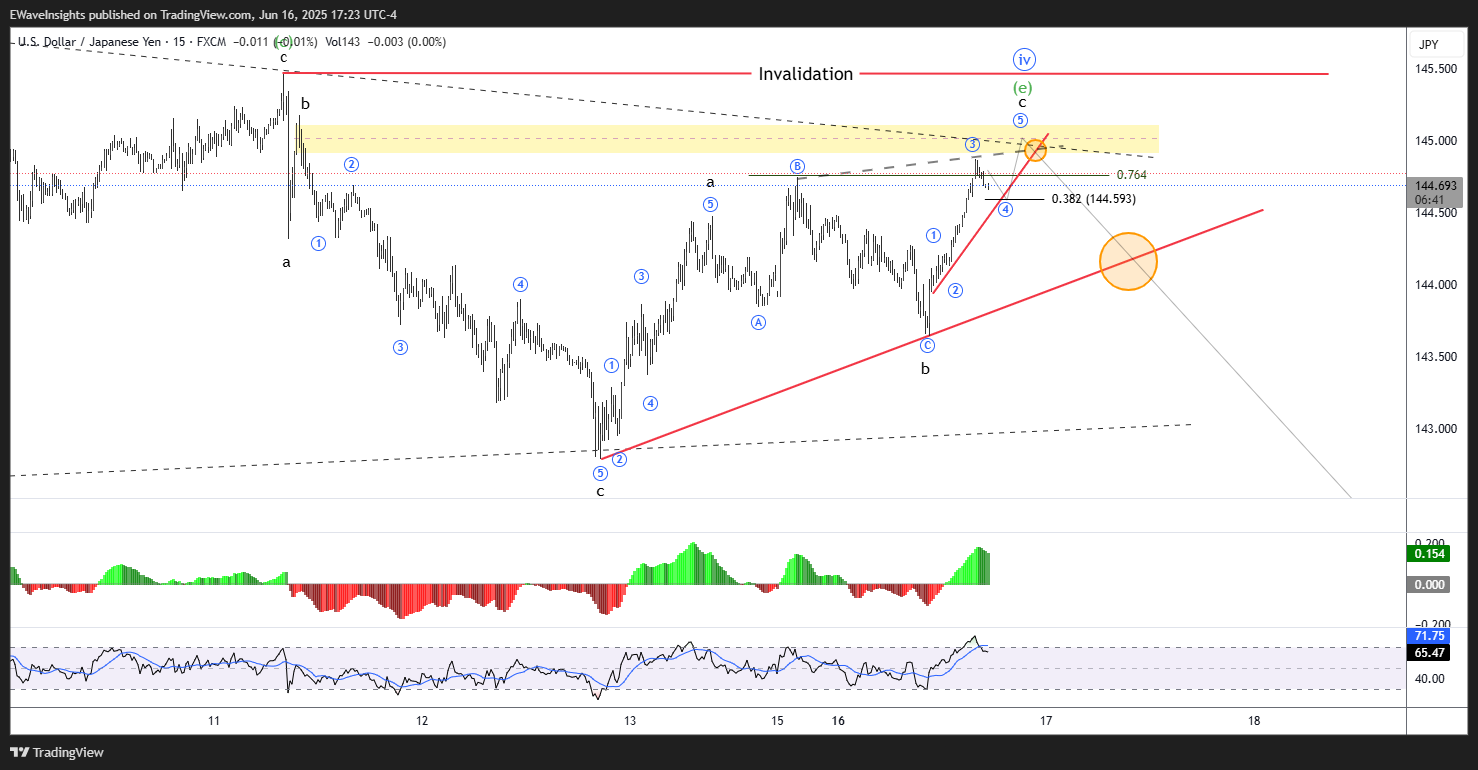Click date label 18 on the time axis
Screen dimensions: 1478x770
tap(1254, 721)
